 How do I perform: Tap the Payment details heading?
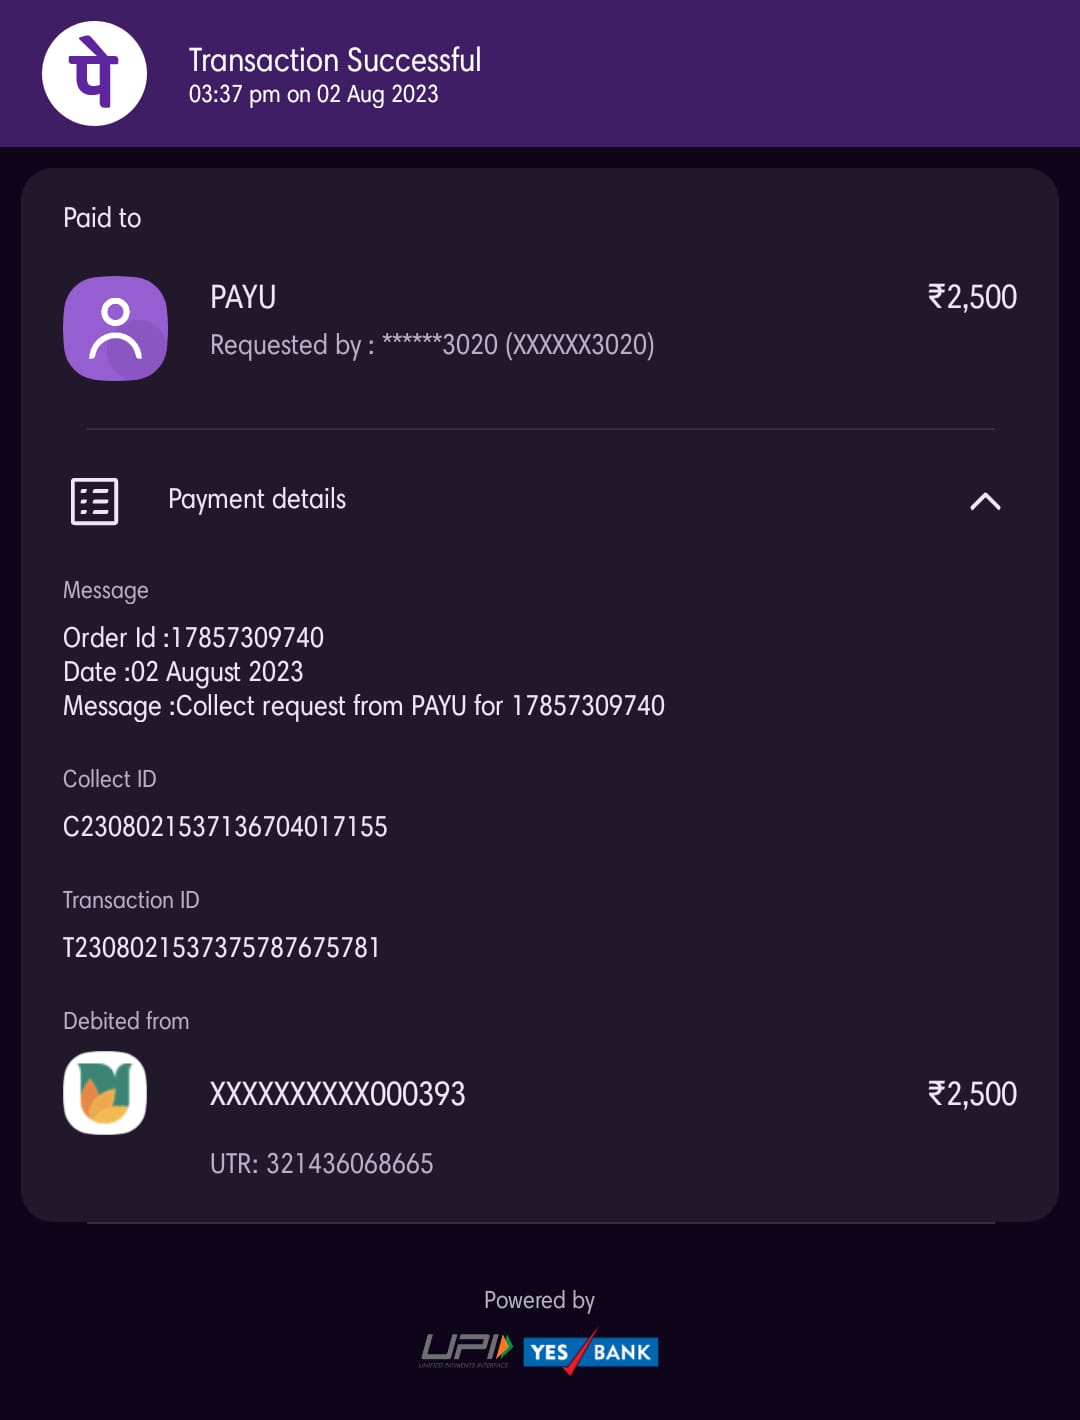click(x=257, y=499)
